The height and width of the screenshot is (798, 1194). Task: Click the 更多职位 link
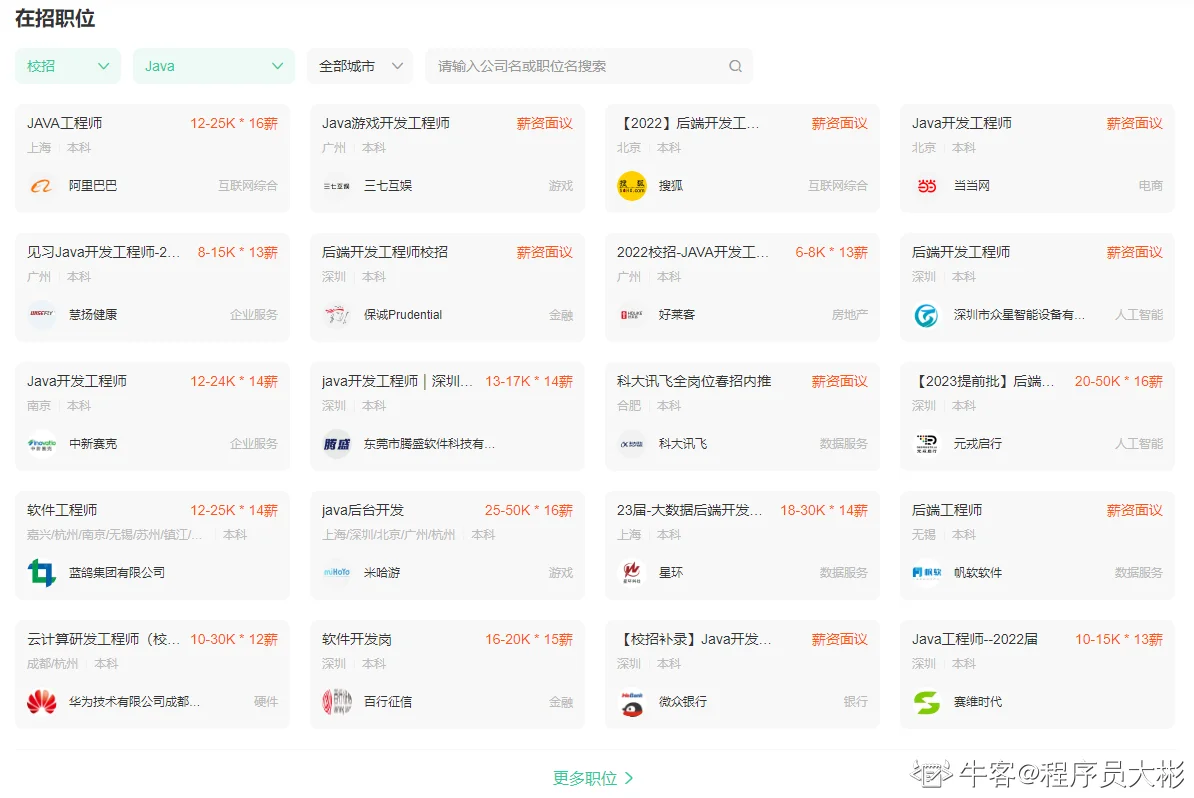click(592, 778)
